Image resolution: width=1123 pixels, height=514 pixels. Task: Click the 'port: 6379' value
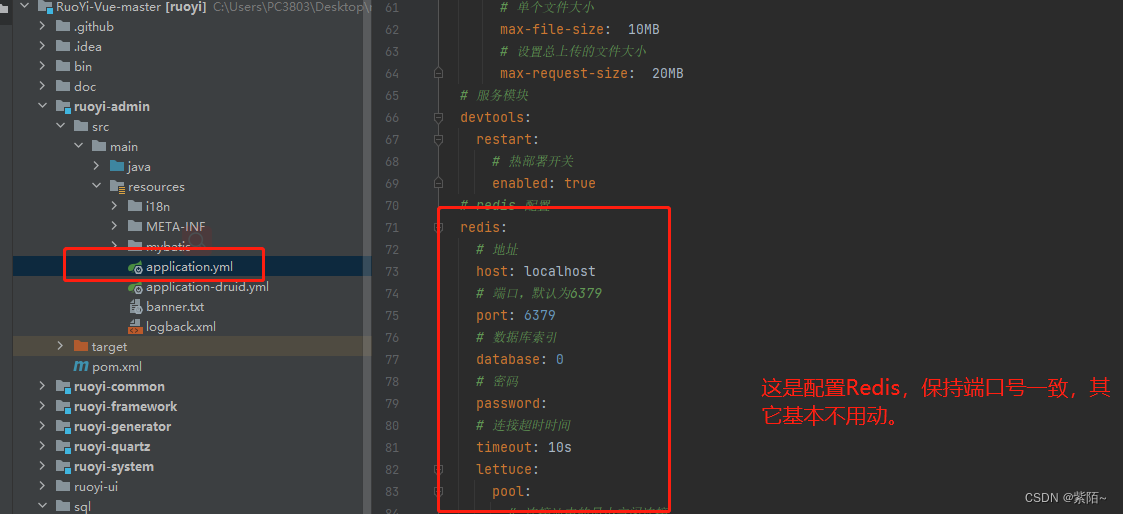540,316
